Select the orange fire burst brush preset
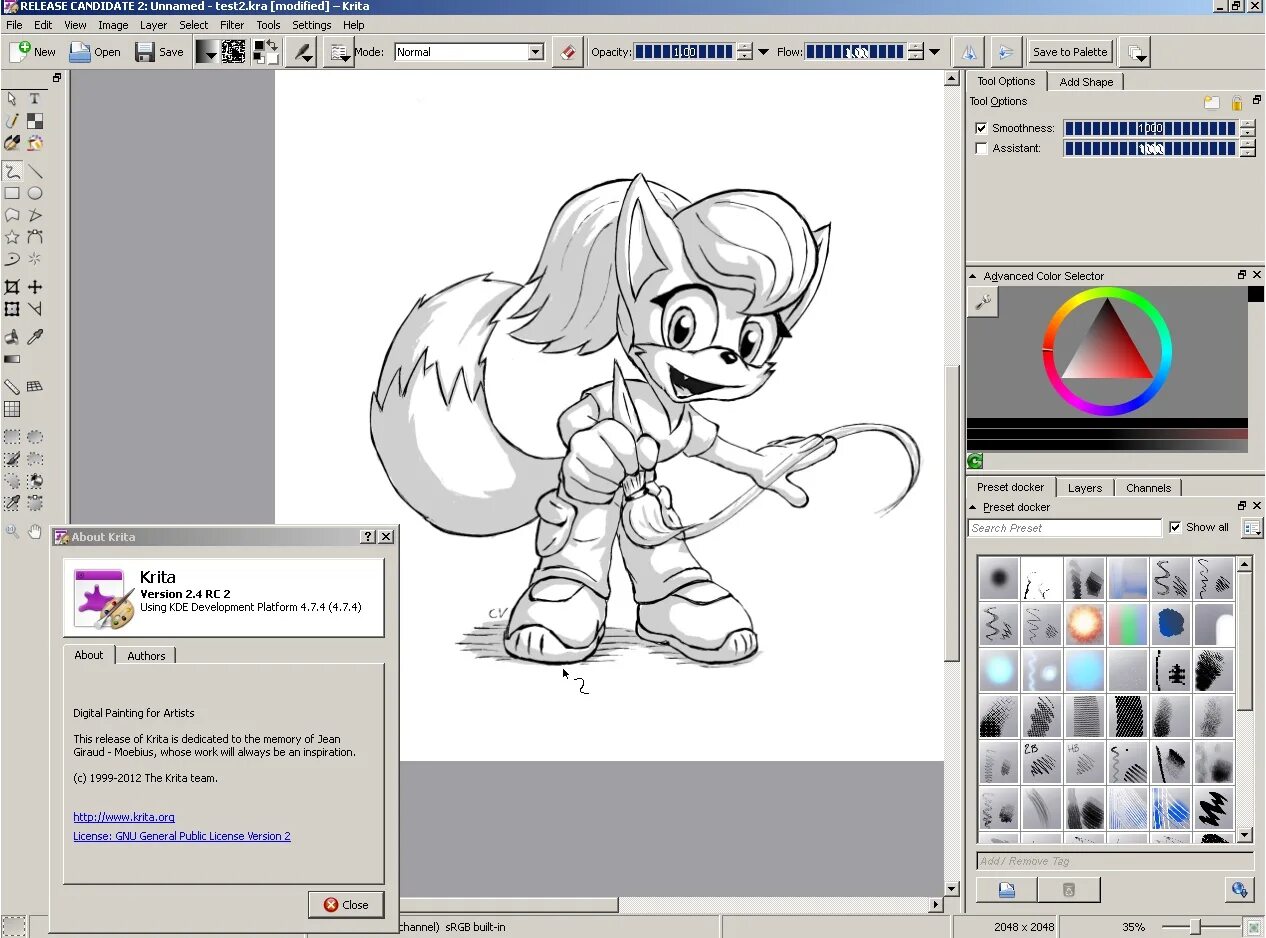 [1084, 625]
